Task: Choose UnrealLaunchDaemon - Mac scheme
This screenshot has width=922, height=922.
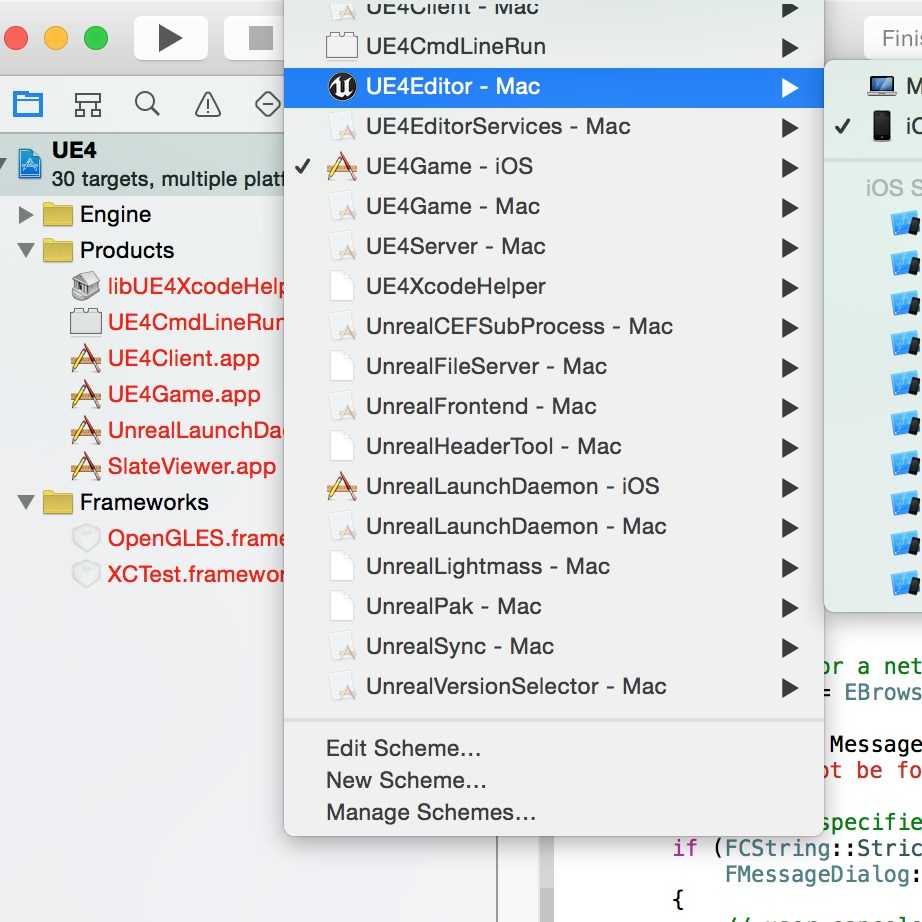Action: coord(553,527)
